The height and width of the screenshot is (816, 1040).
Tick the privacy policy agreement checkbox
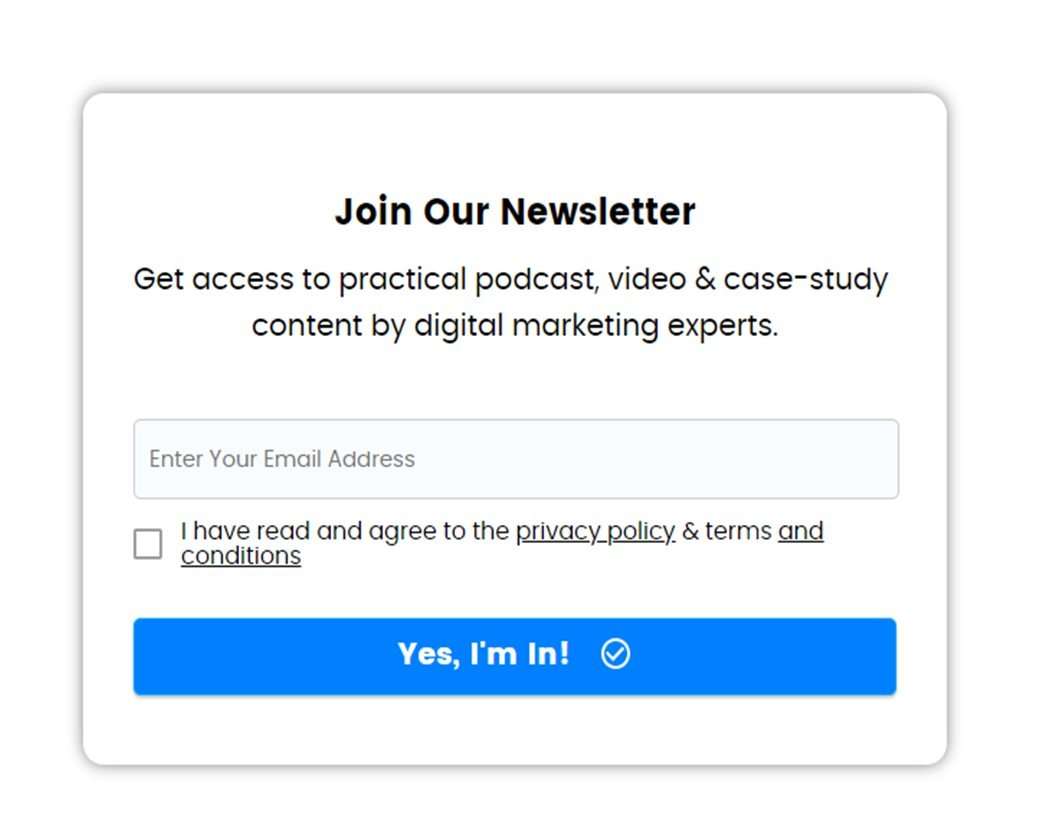[148, 544]
